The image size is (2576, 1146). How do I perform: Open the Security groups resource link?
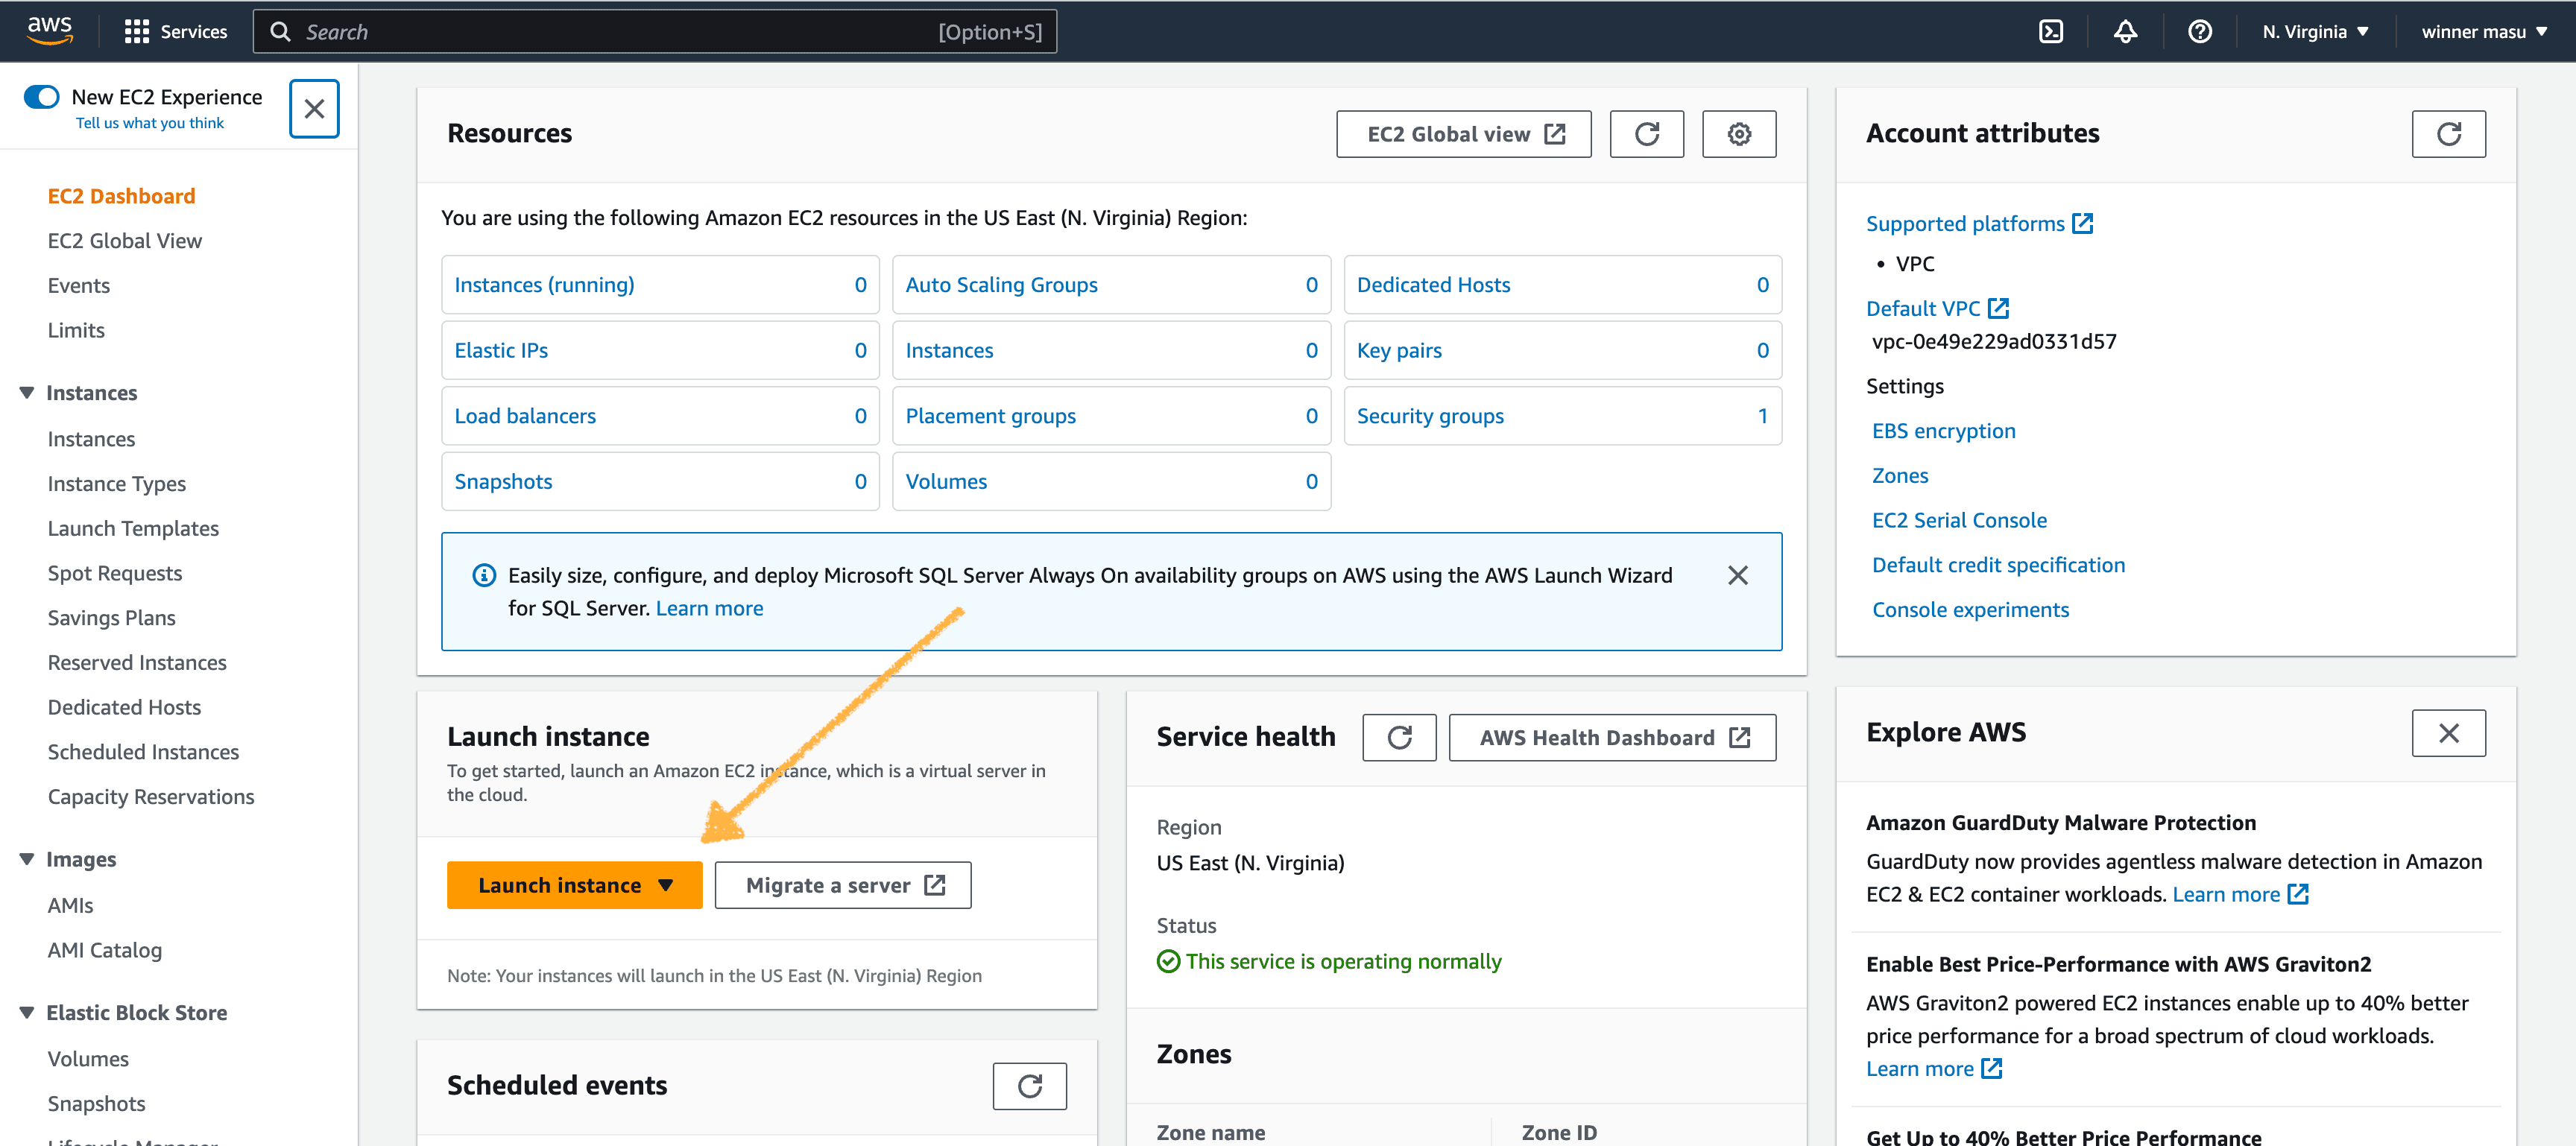click(1429, 416)
